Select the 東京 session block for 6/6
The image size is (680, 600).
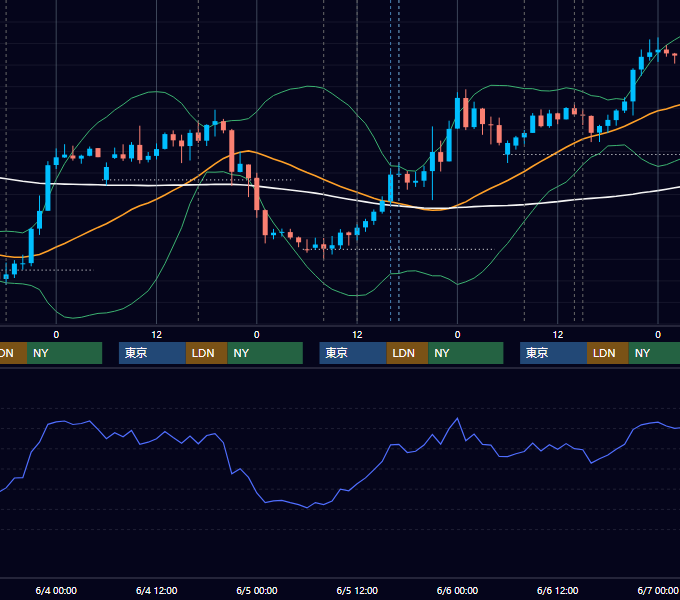coord(553,353)
